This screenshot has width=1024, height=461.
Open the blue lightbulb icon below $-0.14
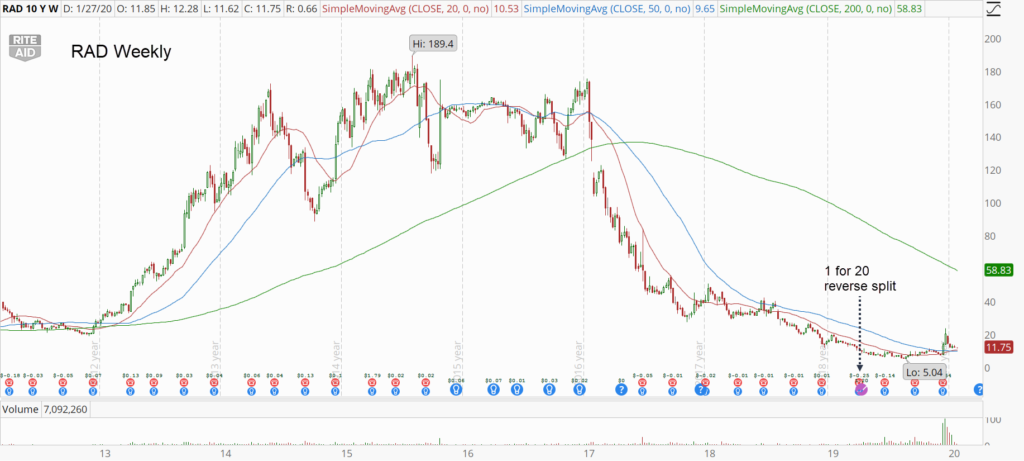(x=884, y=391)
